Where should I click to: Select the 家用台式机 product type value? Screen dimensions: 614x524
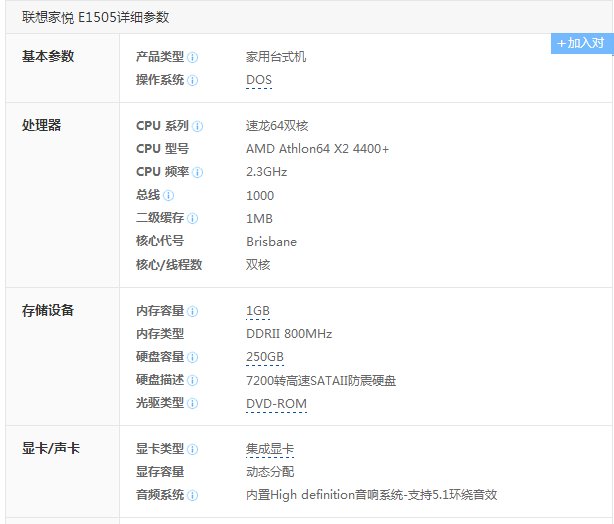pyautogui.click(x=276, y=57)
